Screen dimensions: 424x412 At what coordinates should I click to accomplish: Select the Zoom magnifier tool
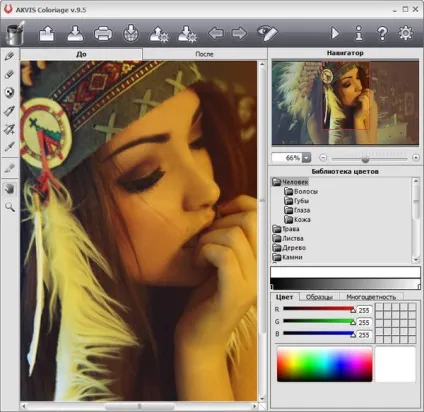click(x=10, y=207)
